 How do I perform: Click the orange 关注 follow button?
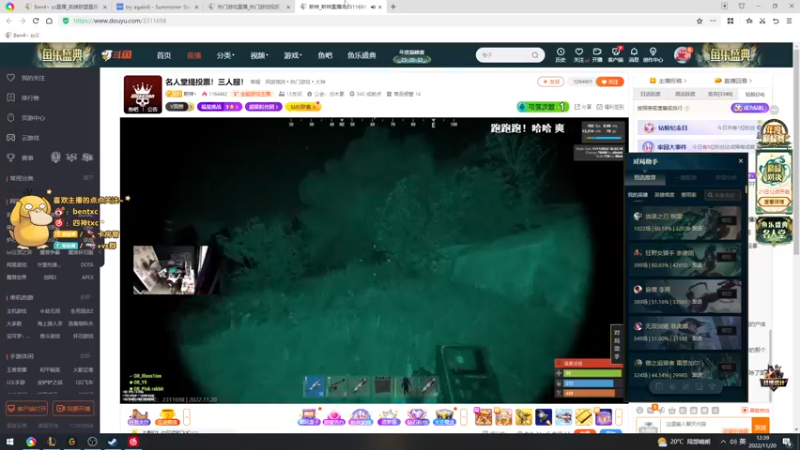610,82
